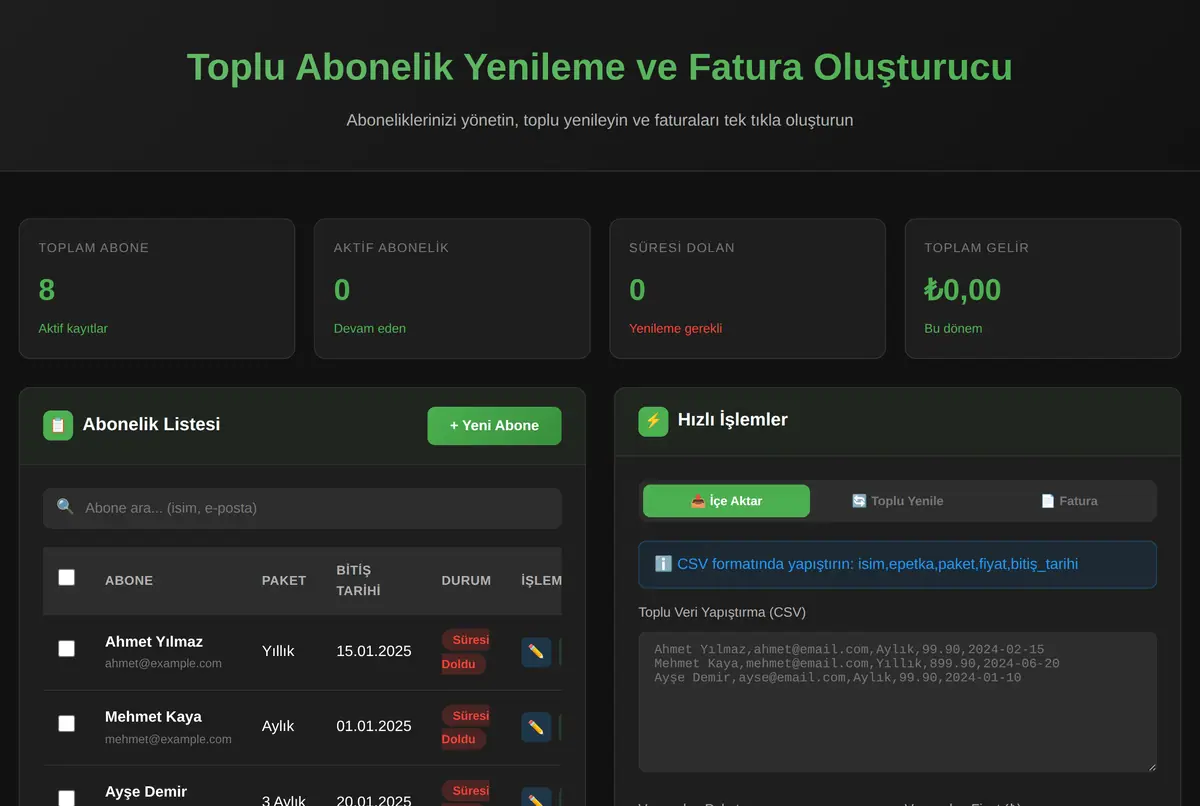Click the Yıllık package cell for Ahmet Yılmaz
The width and height of the screenshot is (1200, 806).
point(278,651)
